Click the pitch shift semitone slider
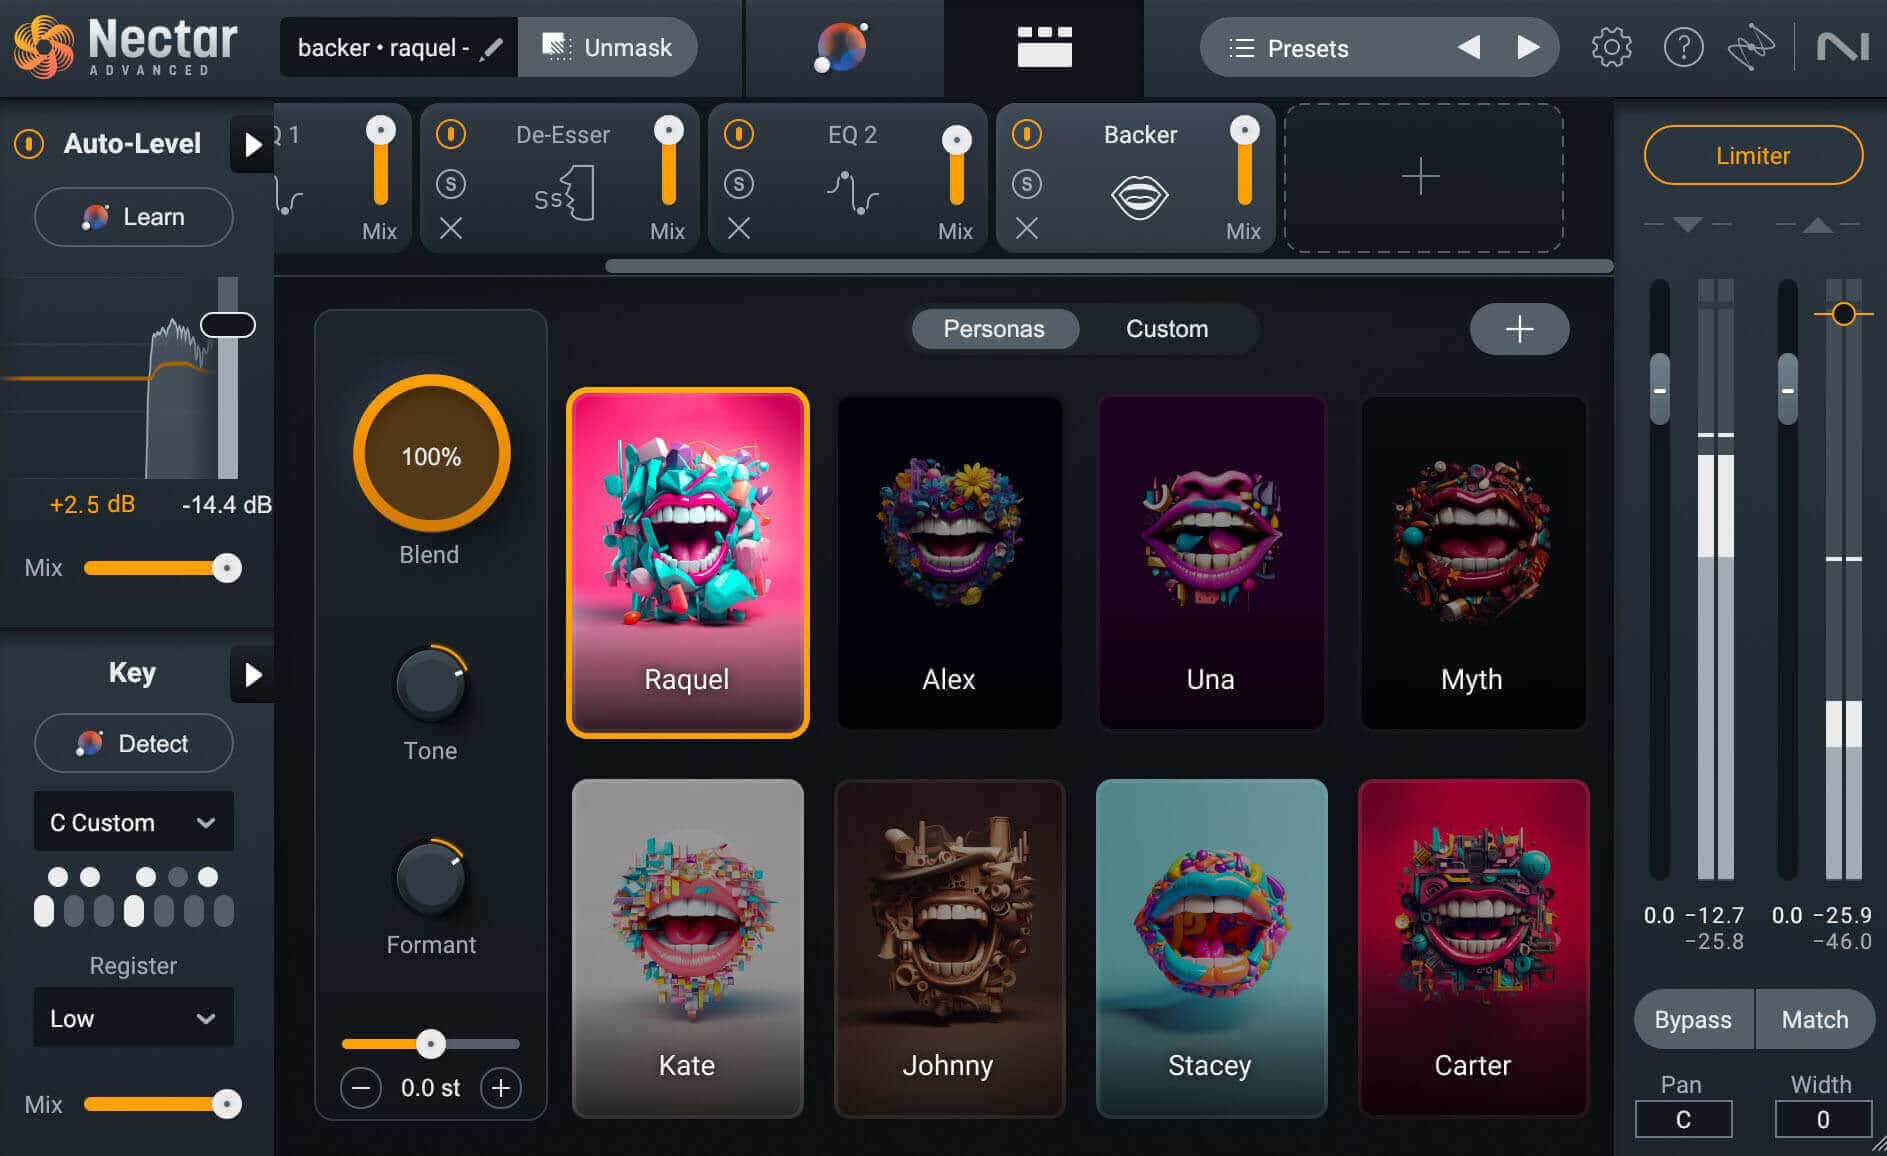The width and height of the screenshot is (1887, 1156). pyautogui.click(x=431, y=1044)
